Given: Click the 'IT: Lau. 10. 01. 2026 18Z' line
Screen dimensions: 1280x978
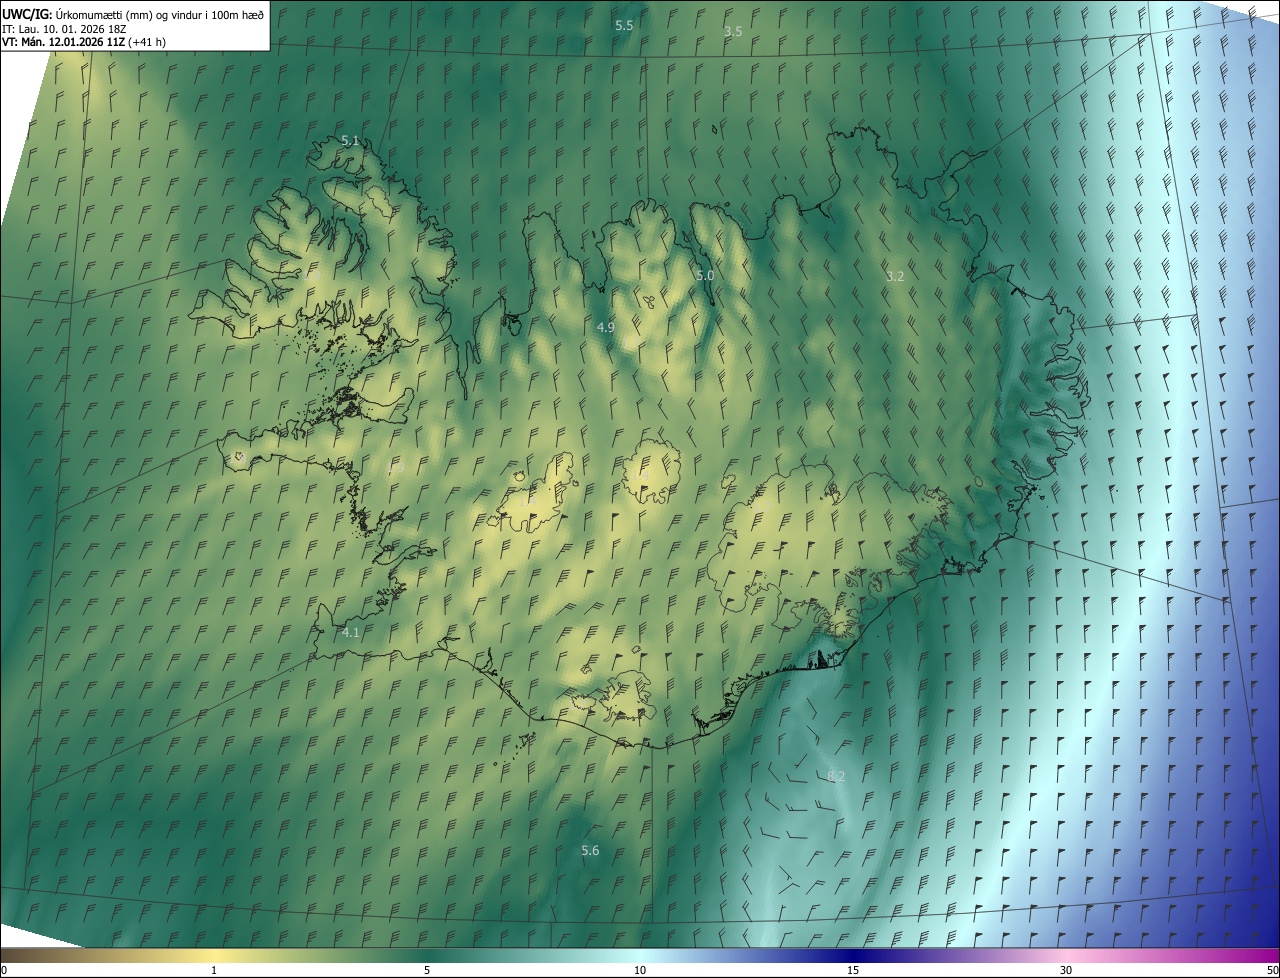Looking at the screenshot, I should [x=64, y=28].
